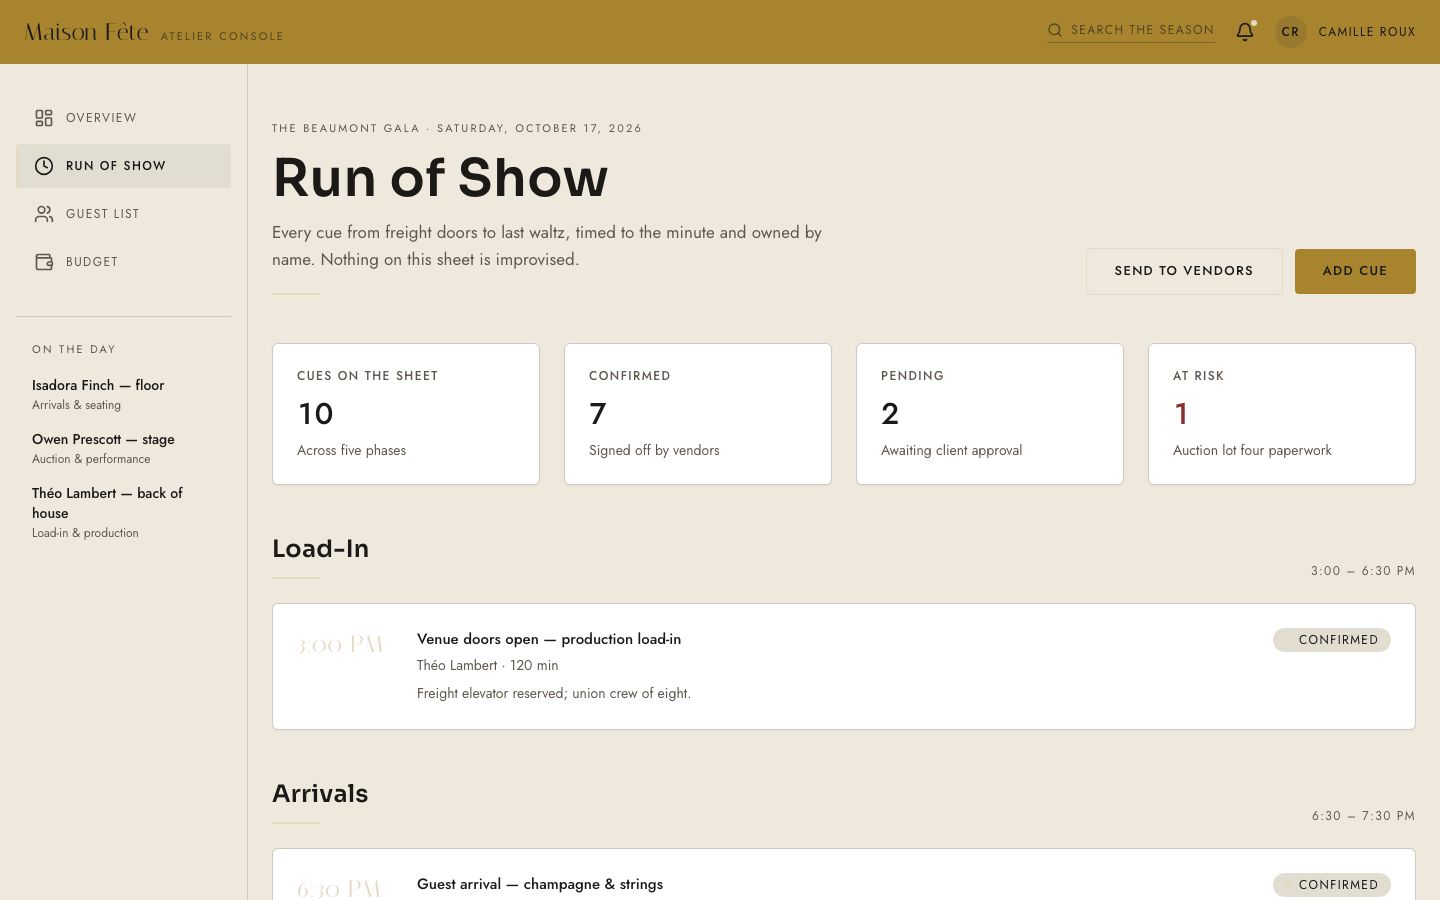Click 3:00 PM time on load-in cue
The width and height of the screenshot is (1440, 900).
(340, 645)
